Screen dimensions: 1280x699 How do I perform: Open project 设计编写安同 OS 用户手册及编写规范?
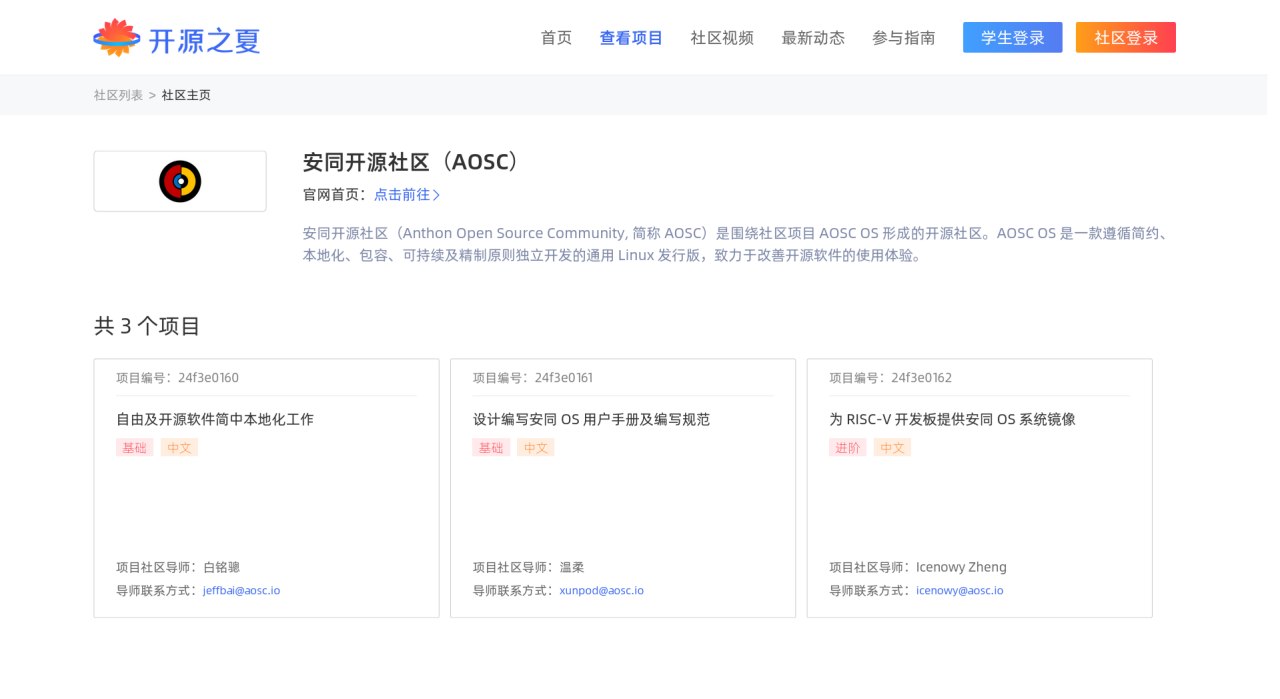point(591,419)
